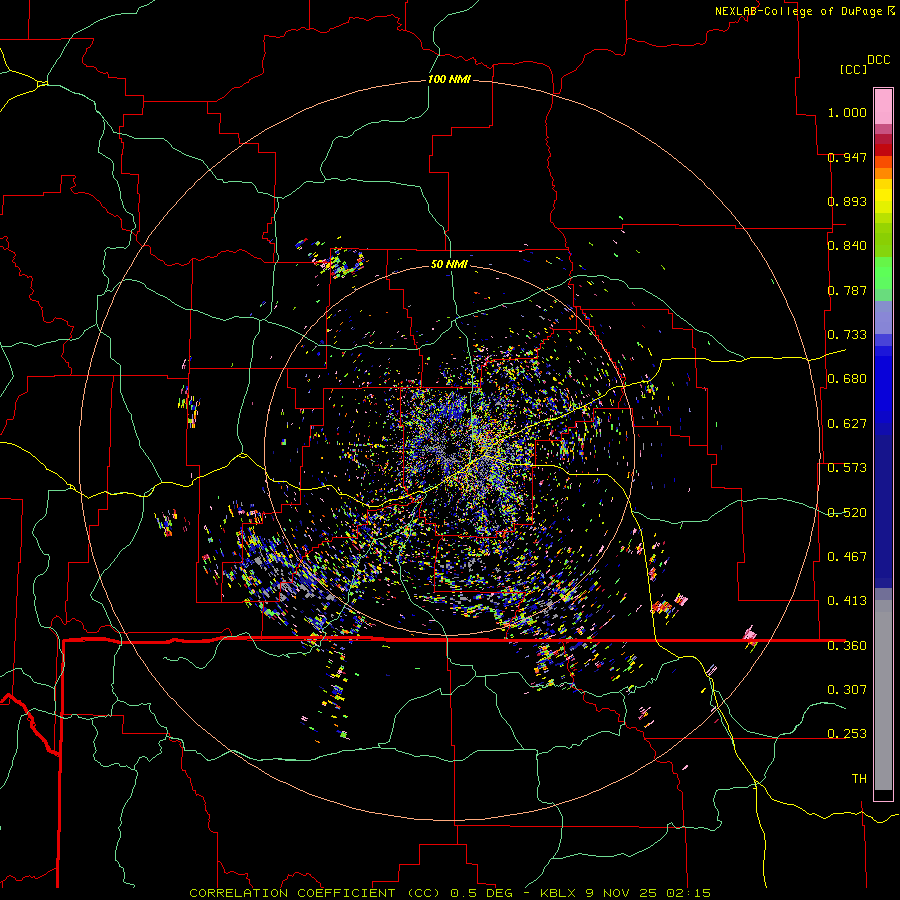Click the 0.253 scale value
This screenshot has width=900, height=900.
pos(847,734)
